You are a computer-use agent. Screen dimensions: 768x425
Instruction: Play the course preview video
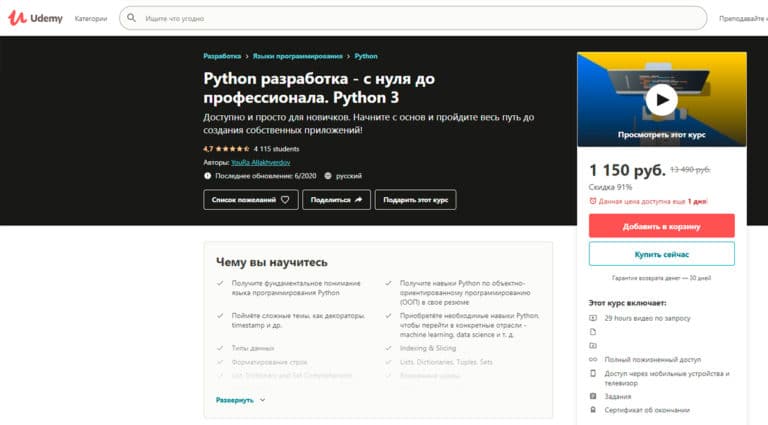661,98
